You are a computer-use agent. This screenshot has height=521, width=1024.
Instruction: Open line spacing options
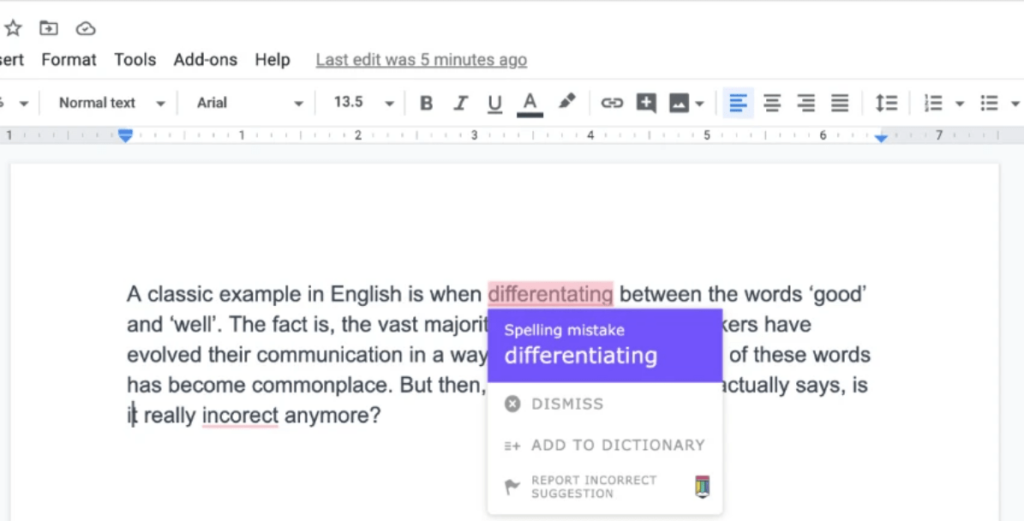click(886, 103)
